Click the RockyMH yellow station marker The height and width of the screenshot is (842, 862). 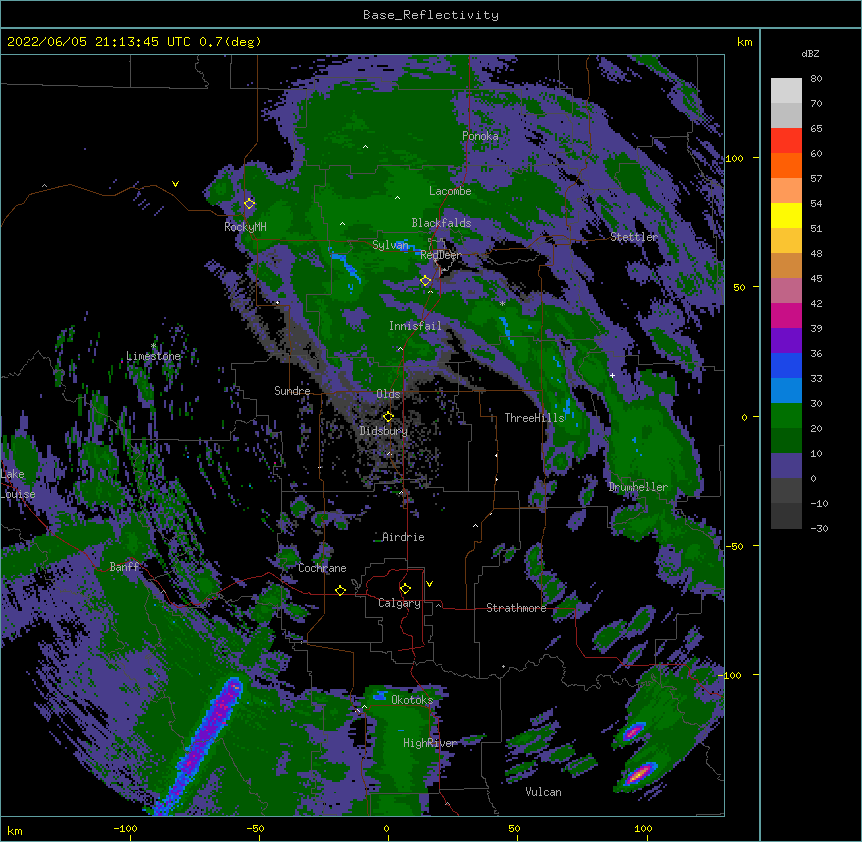(249, 203)
